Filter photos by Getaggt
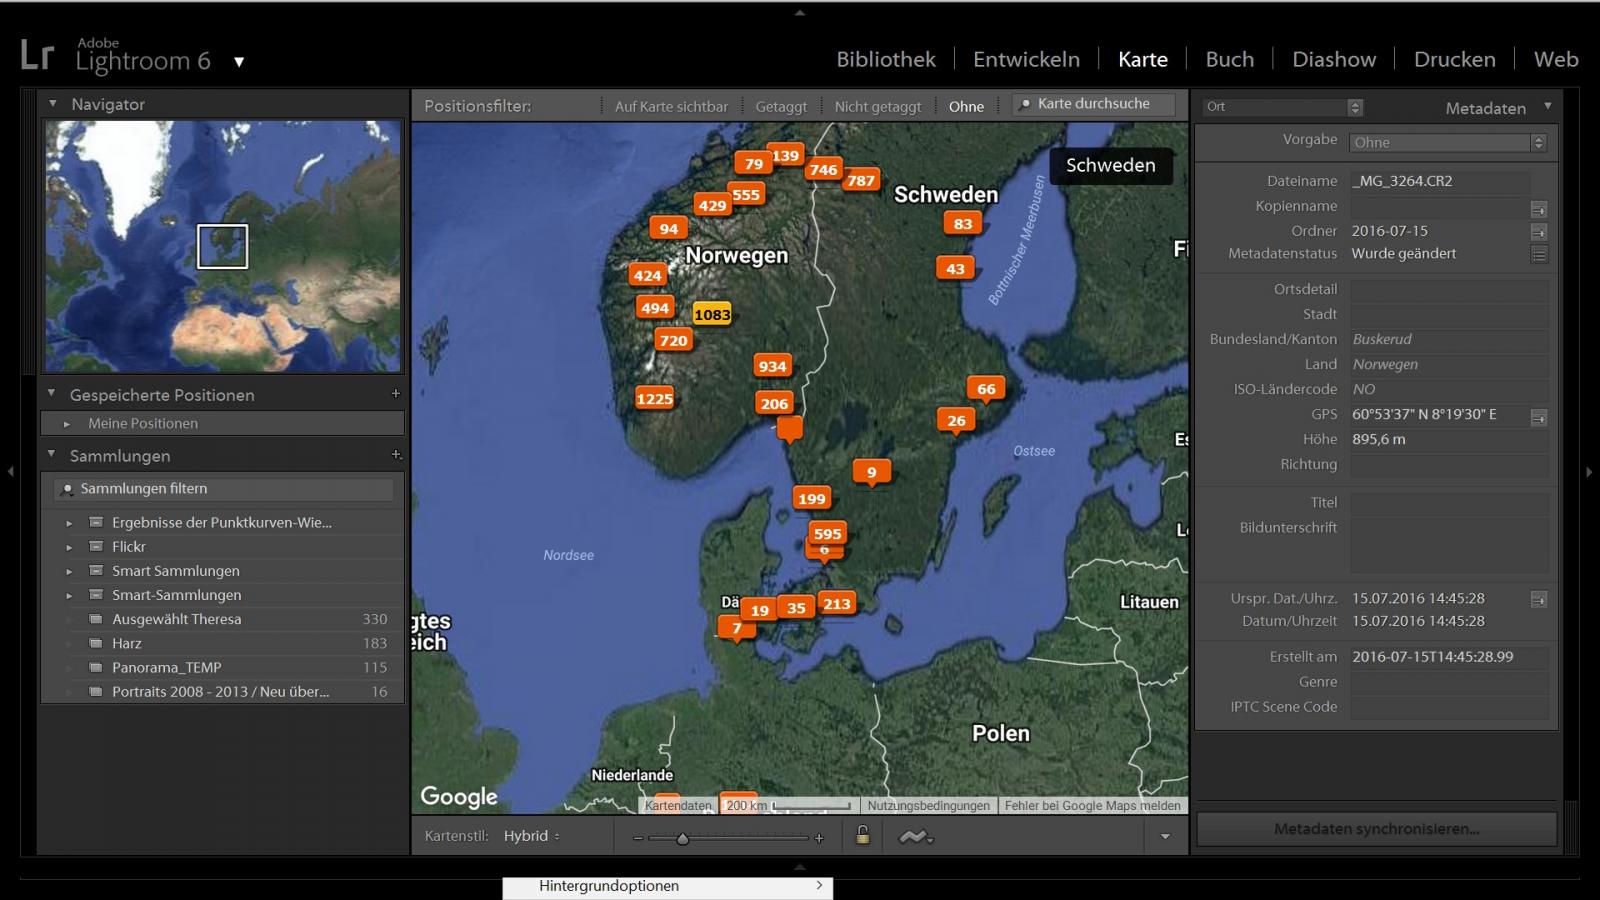Viewport: 1600px width, 900px height. tap(781, 106)
